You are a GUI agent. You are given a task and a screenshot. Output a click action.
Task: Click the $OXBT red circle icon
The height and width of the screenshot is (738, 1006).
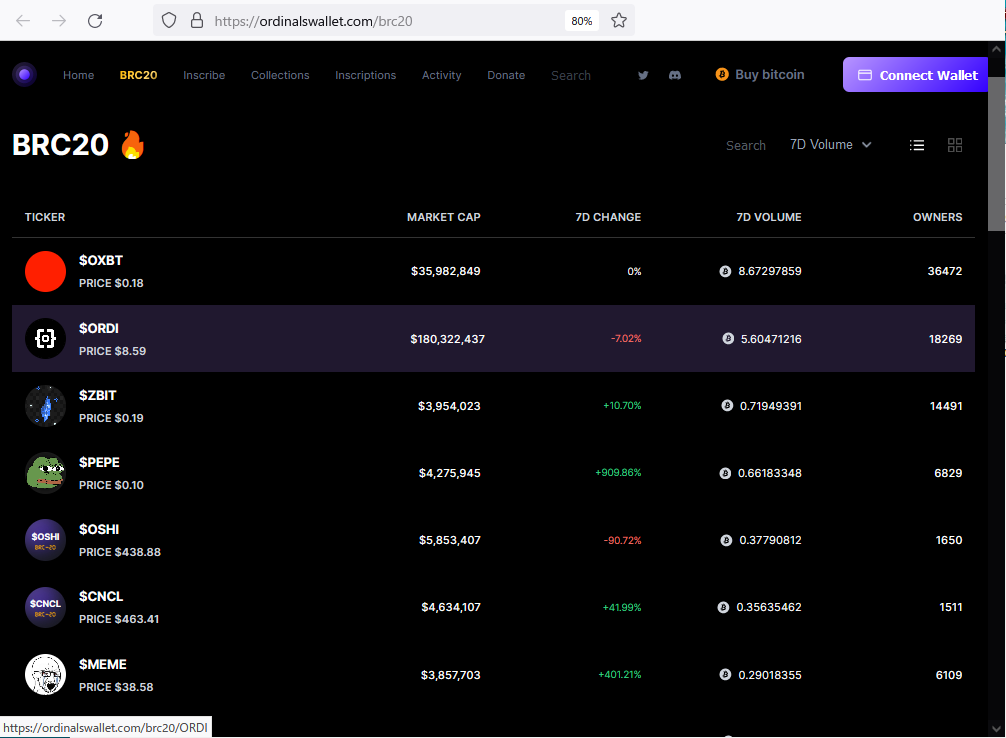click(x=45, y=272)
